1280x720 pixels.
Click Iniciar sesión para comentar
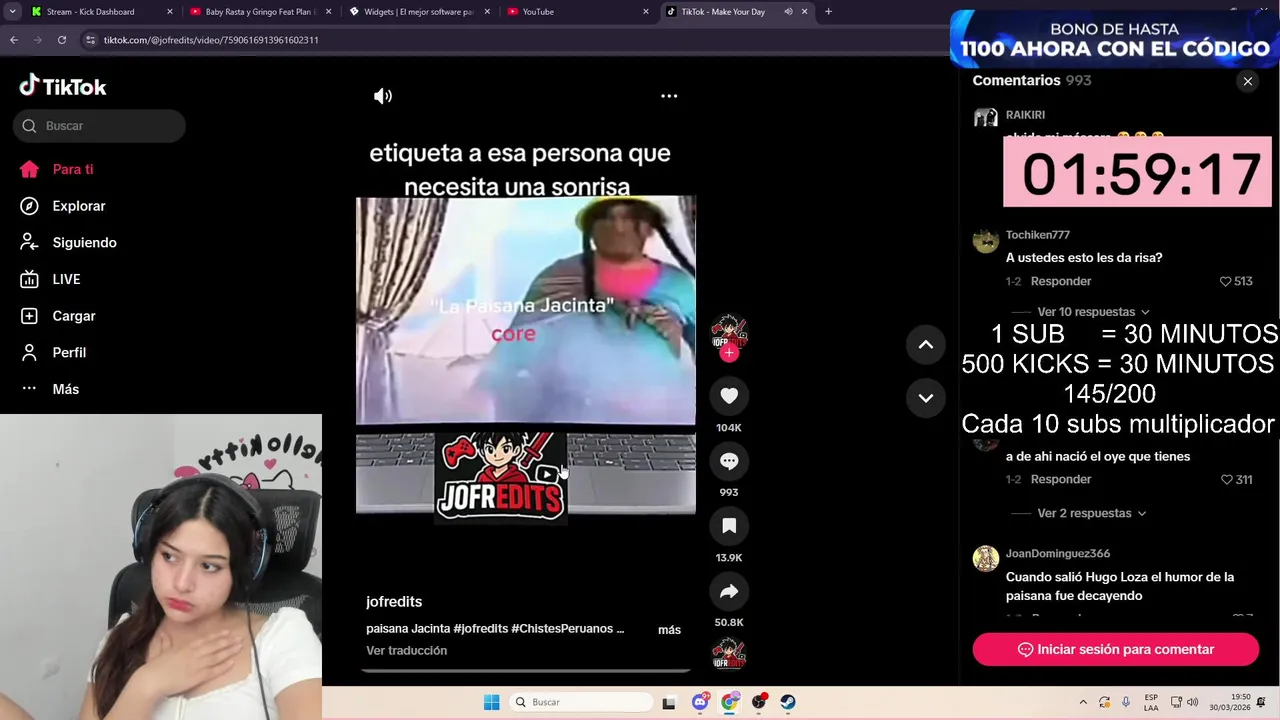click(x=1115, y=649)
